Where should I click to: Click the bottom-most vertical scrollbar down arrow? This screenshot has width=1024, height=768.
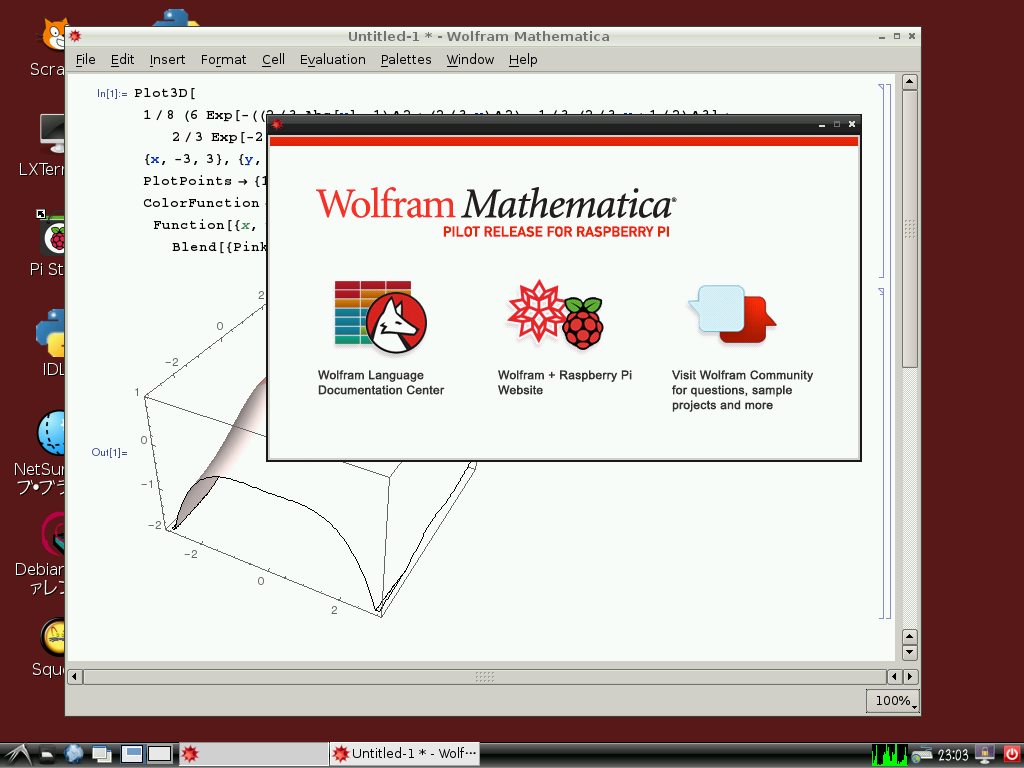[x=910, y=652]
